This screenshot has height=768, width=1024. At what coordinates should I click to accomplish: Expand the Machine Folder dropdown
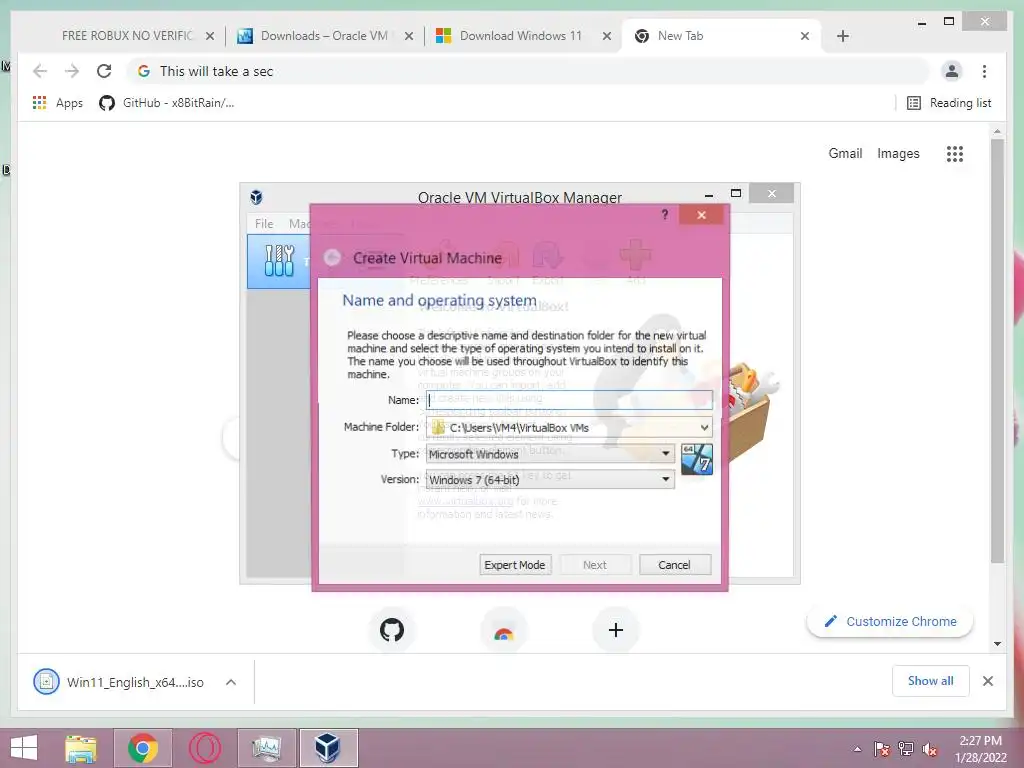704,427
